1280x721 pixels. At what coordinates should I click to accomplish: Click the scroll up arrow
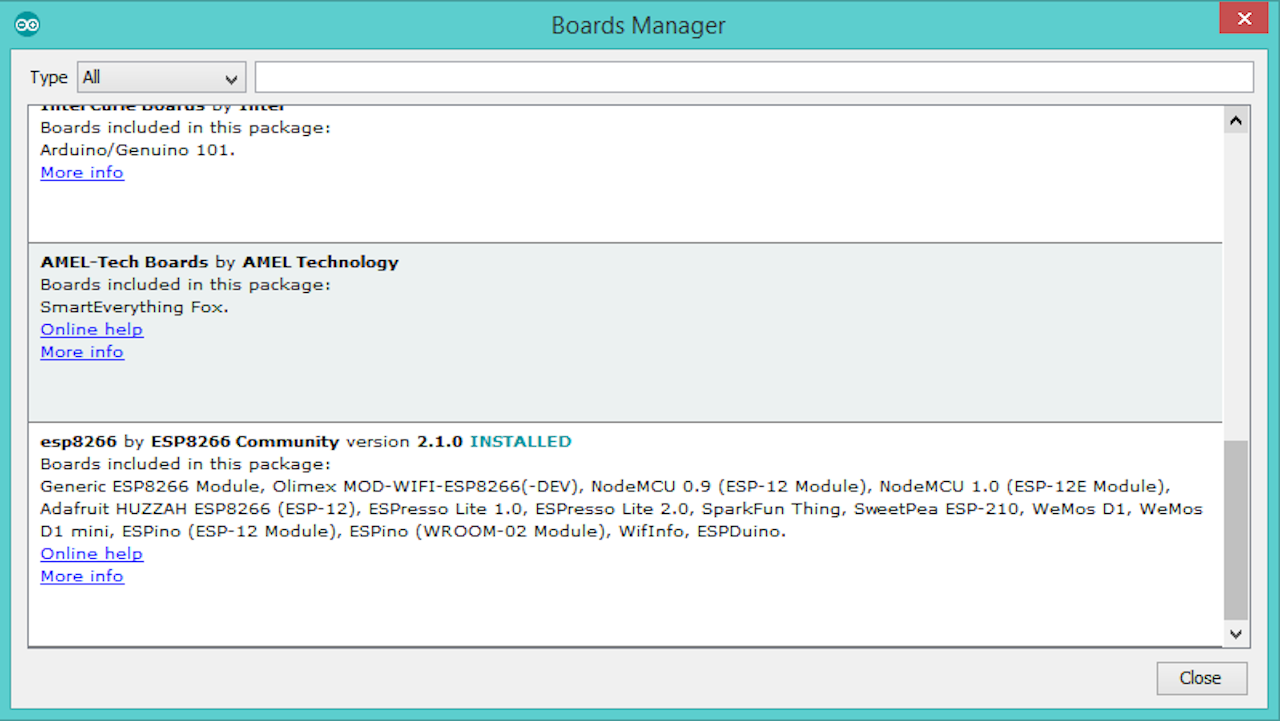[x=1236, y=120]
